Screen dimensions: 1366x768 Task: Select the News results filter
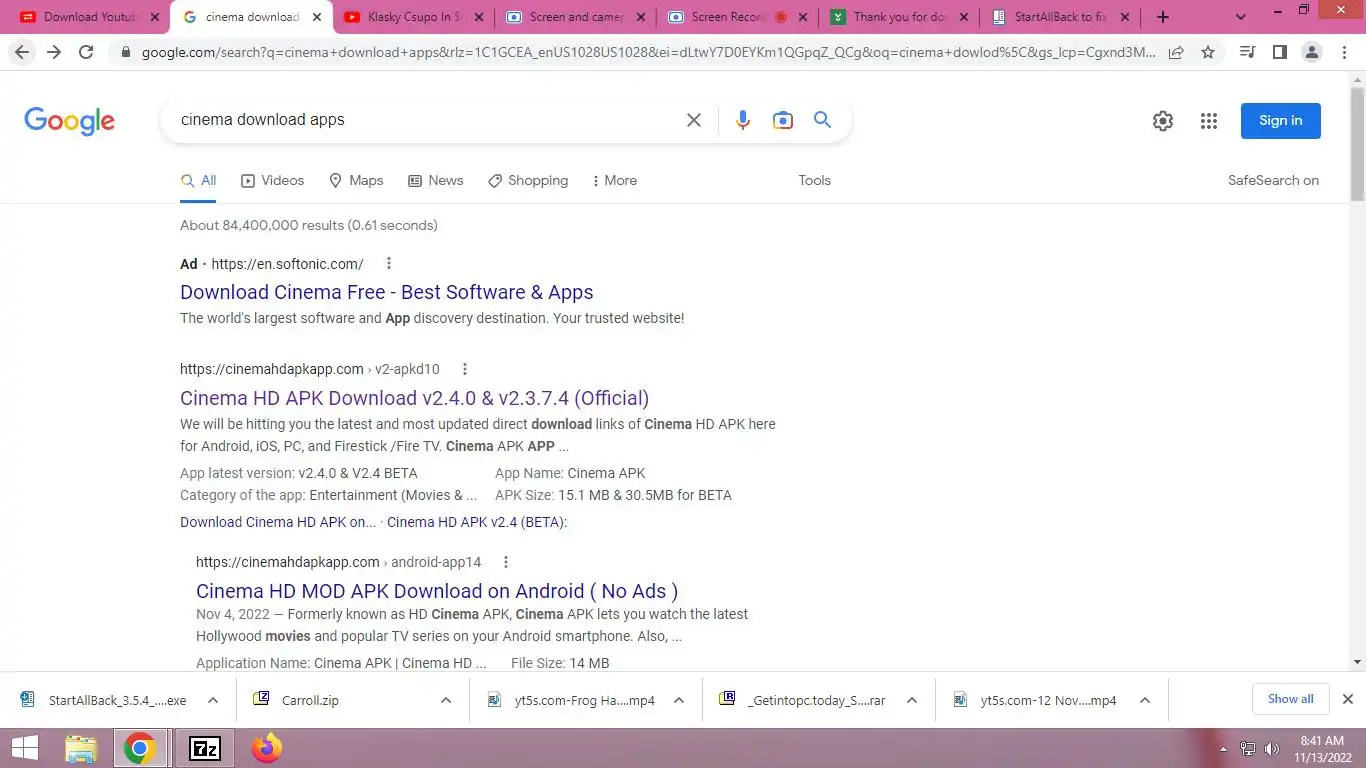point(435,181)
